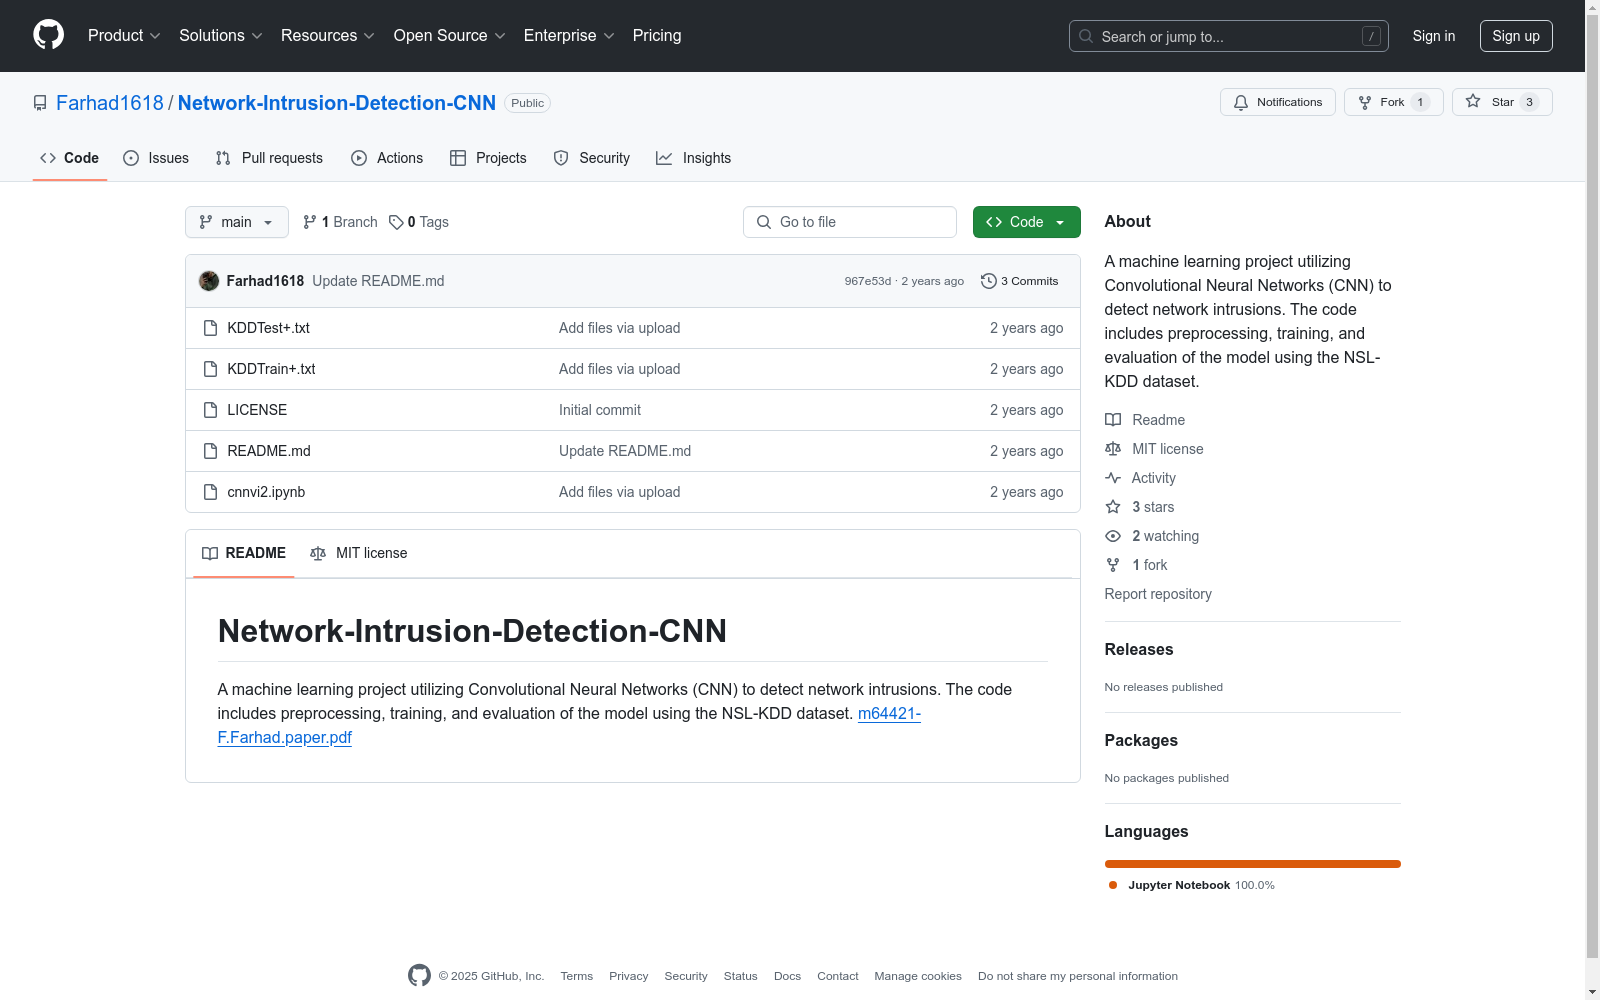
Task: Click the GitHub logo in header
Action: coord(48,35)
